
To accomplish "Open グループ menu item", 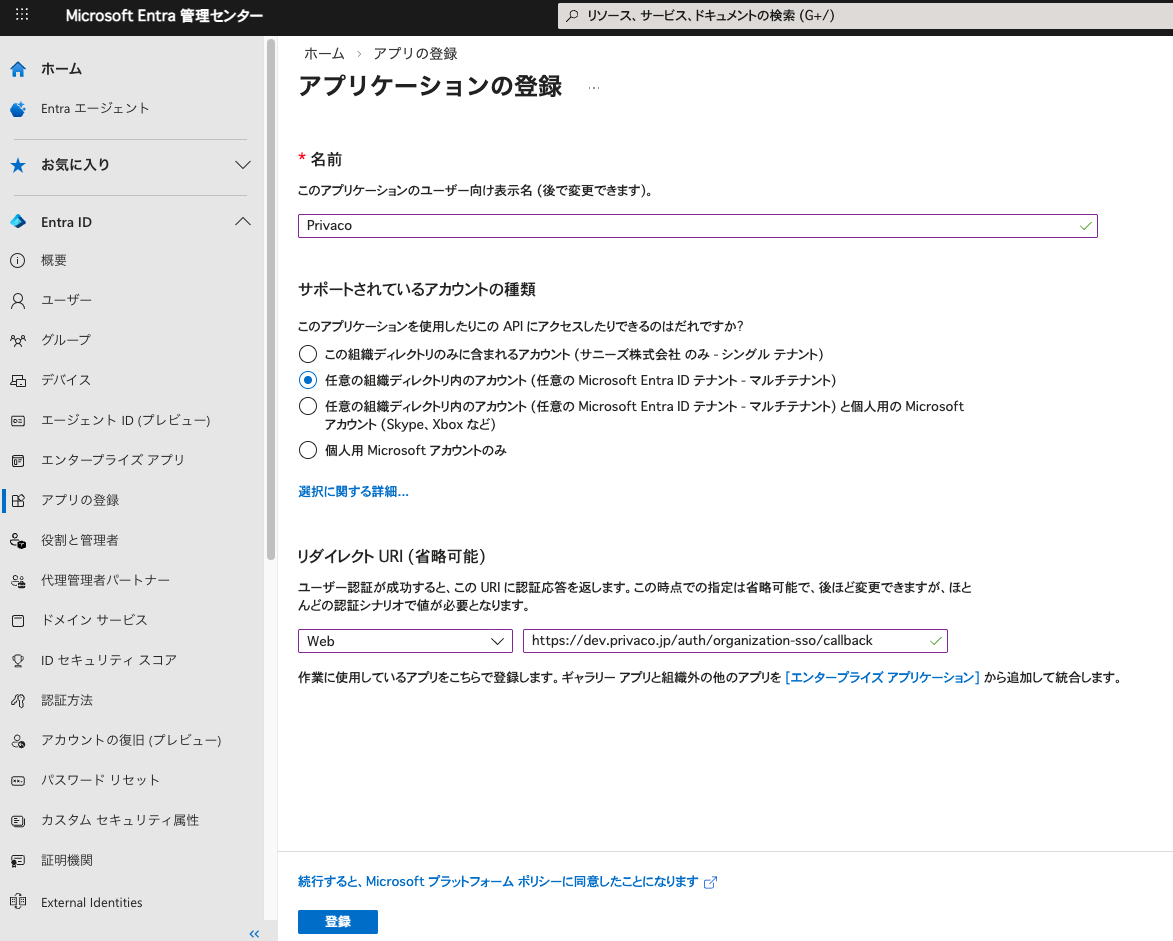I will (x=66, y=340).
